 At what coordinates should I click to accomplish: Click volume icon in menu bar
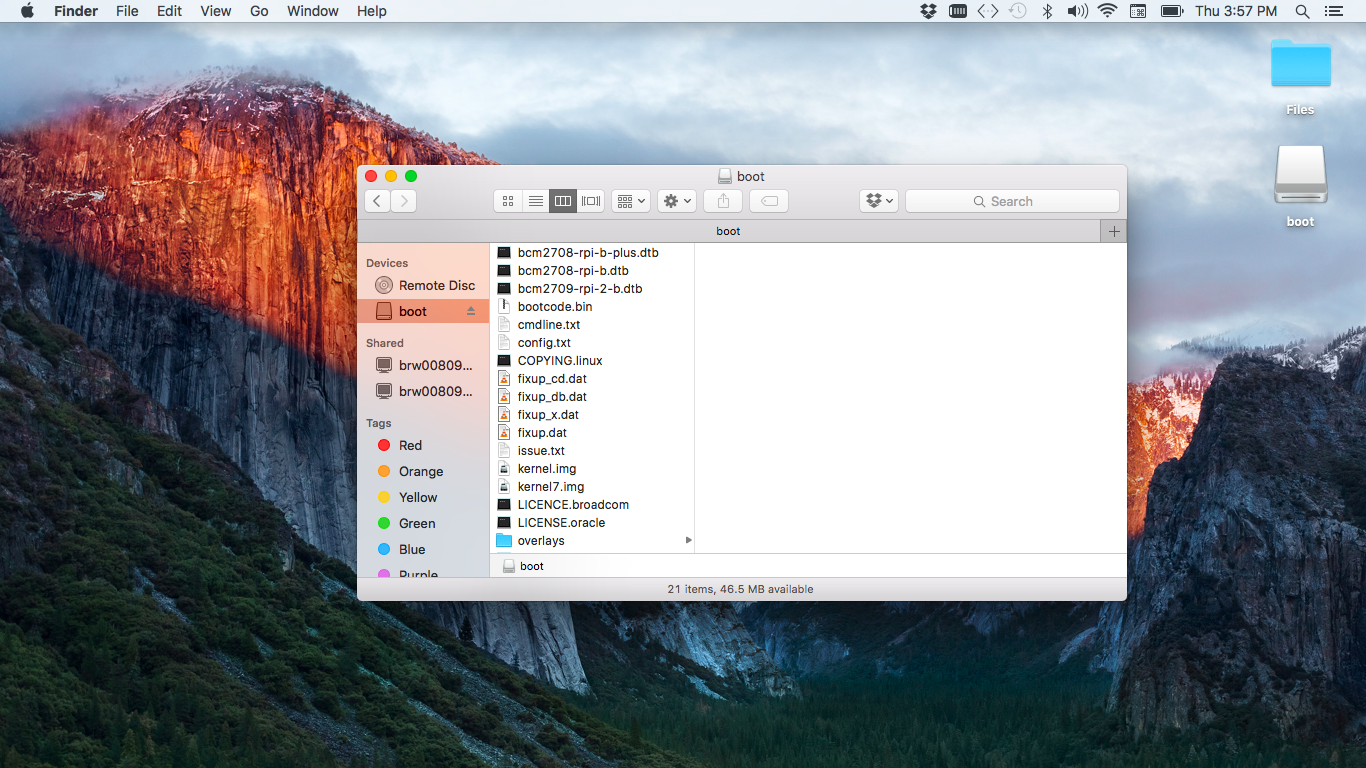tap(1077, 11)
